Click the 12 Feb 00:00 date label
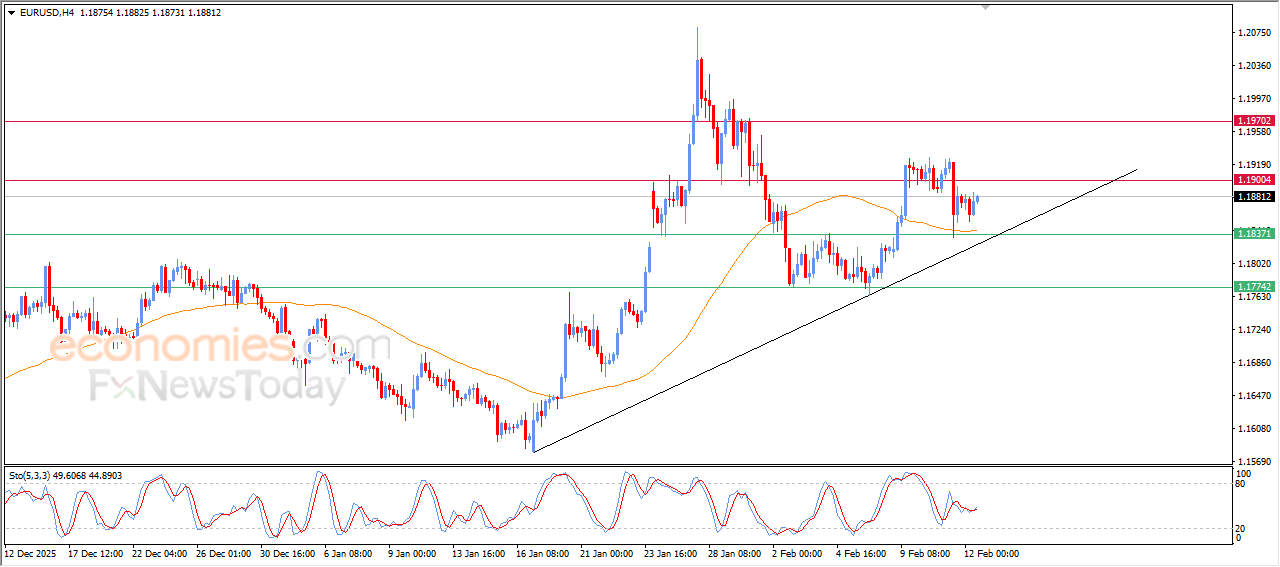Image resolution: width=1280 pixels, height=567 pixels. coord(989,553)
